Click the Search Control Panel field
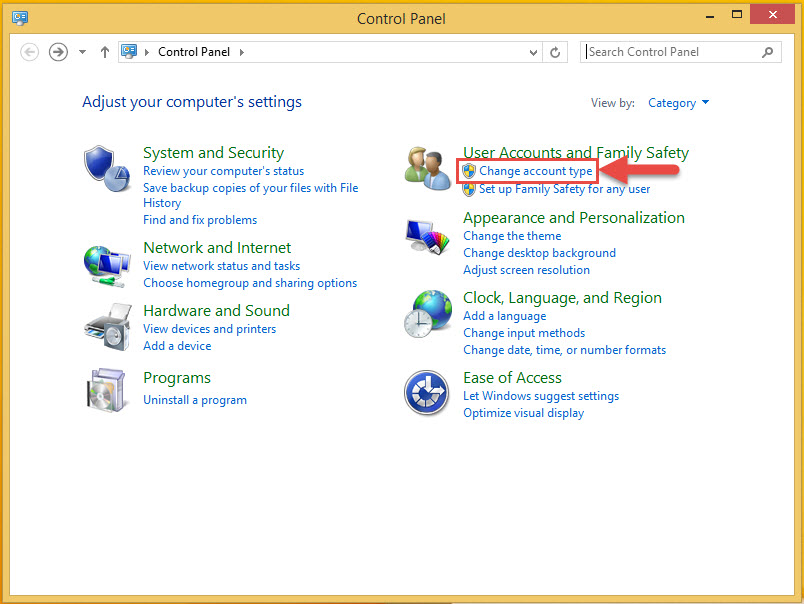The height and width of the screenshot is (604, 804). pos(670,52)
